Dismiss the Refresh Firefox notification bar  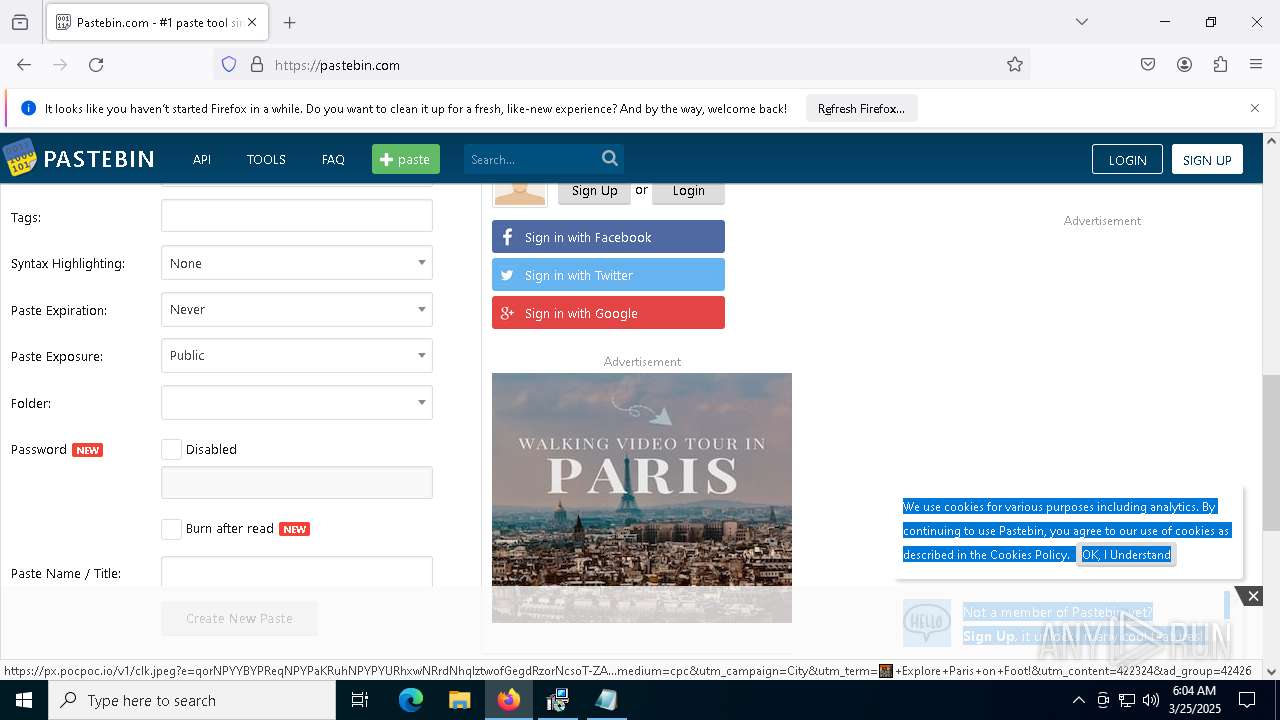(x=1255, y=108)
